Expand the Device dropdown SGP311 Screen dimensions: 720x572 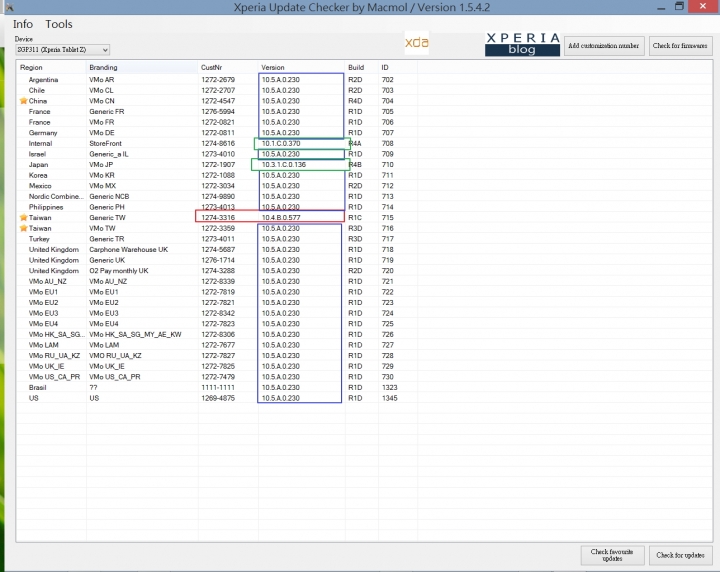coord(62,50)
